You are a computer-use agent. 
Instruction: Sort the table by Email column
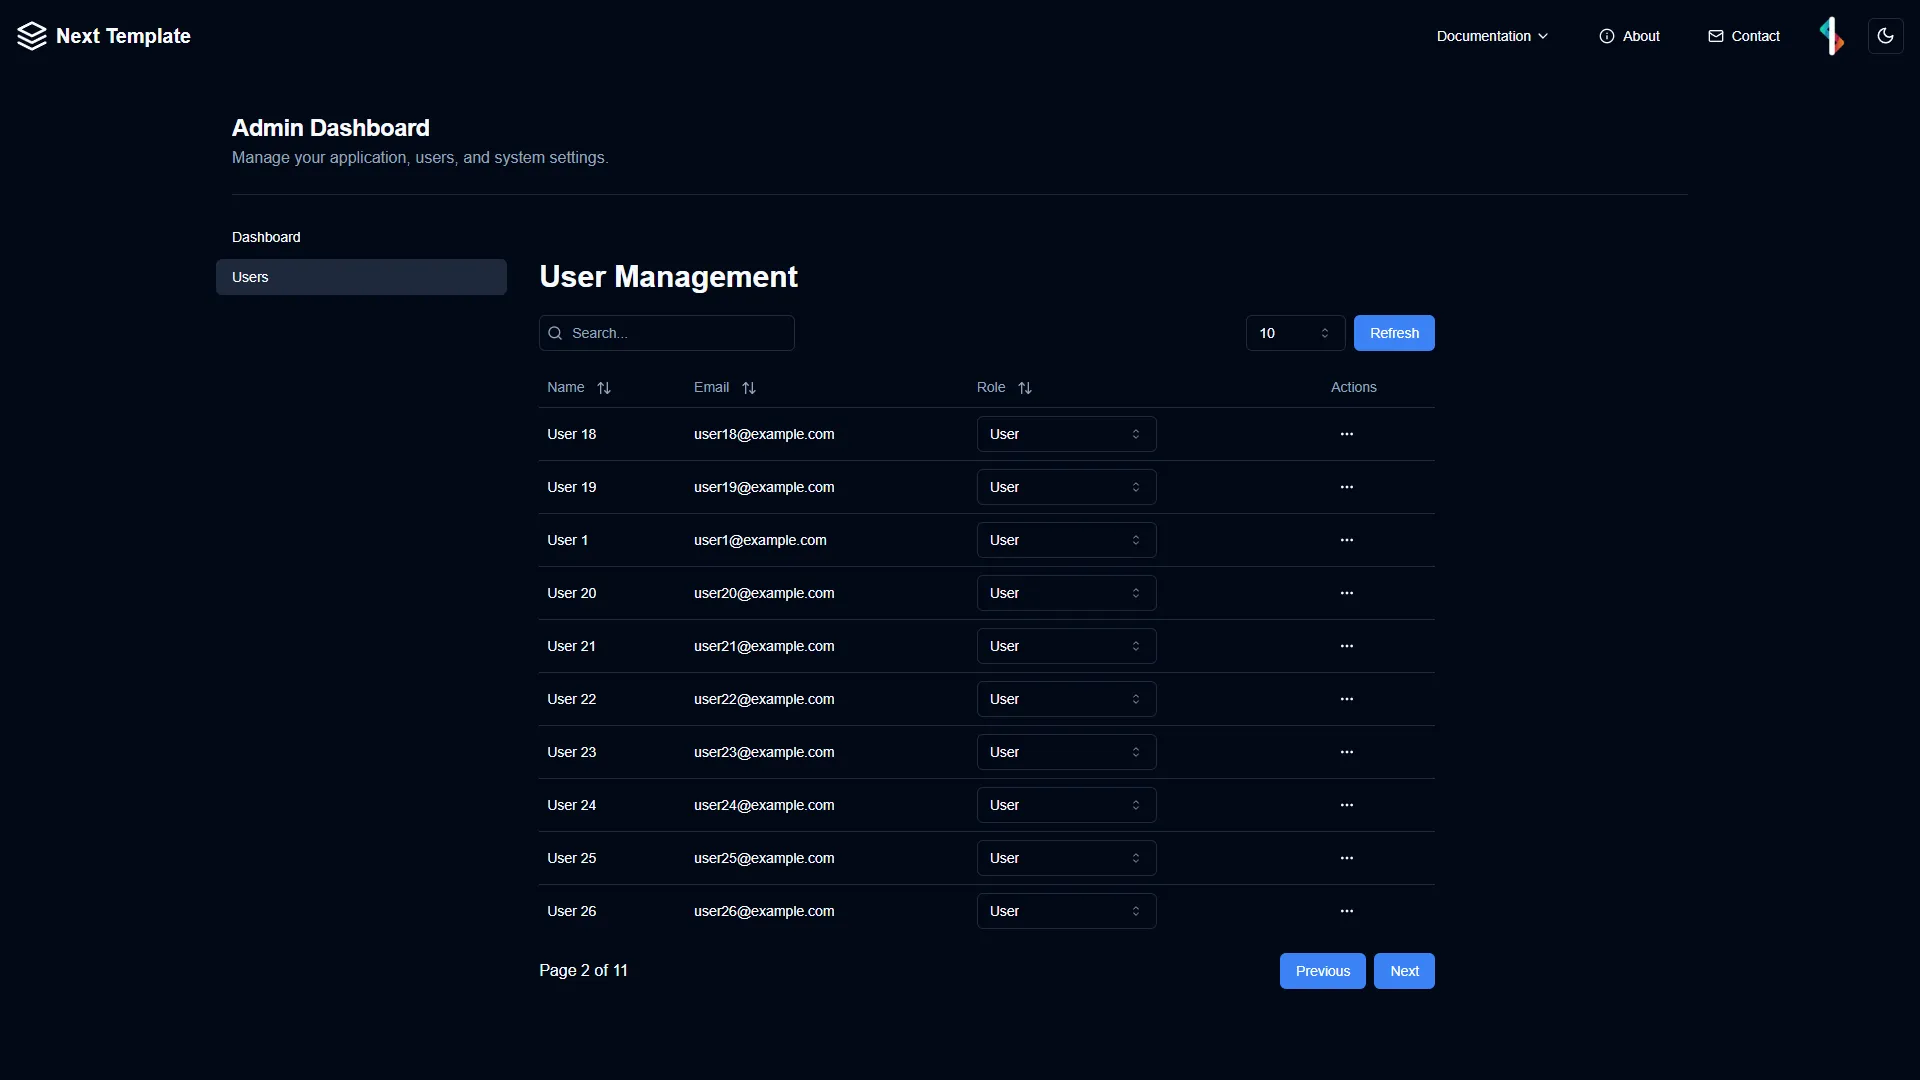point(749,387)
